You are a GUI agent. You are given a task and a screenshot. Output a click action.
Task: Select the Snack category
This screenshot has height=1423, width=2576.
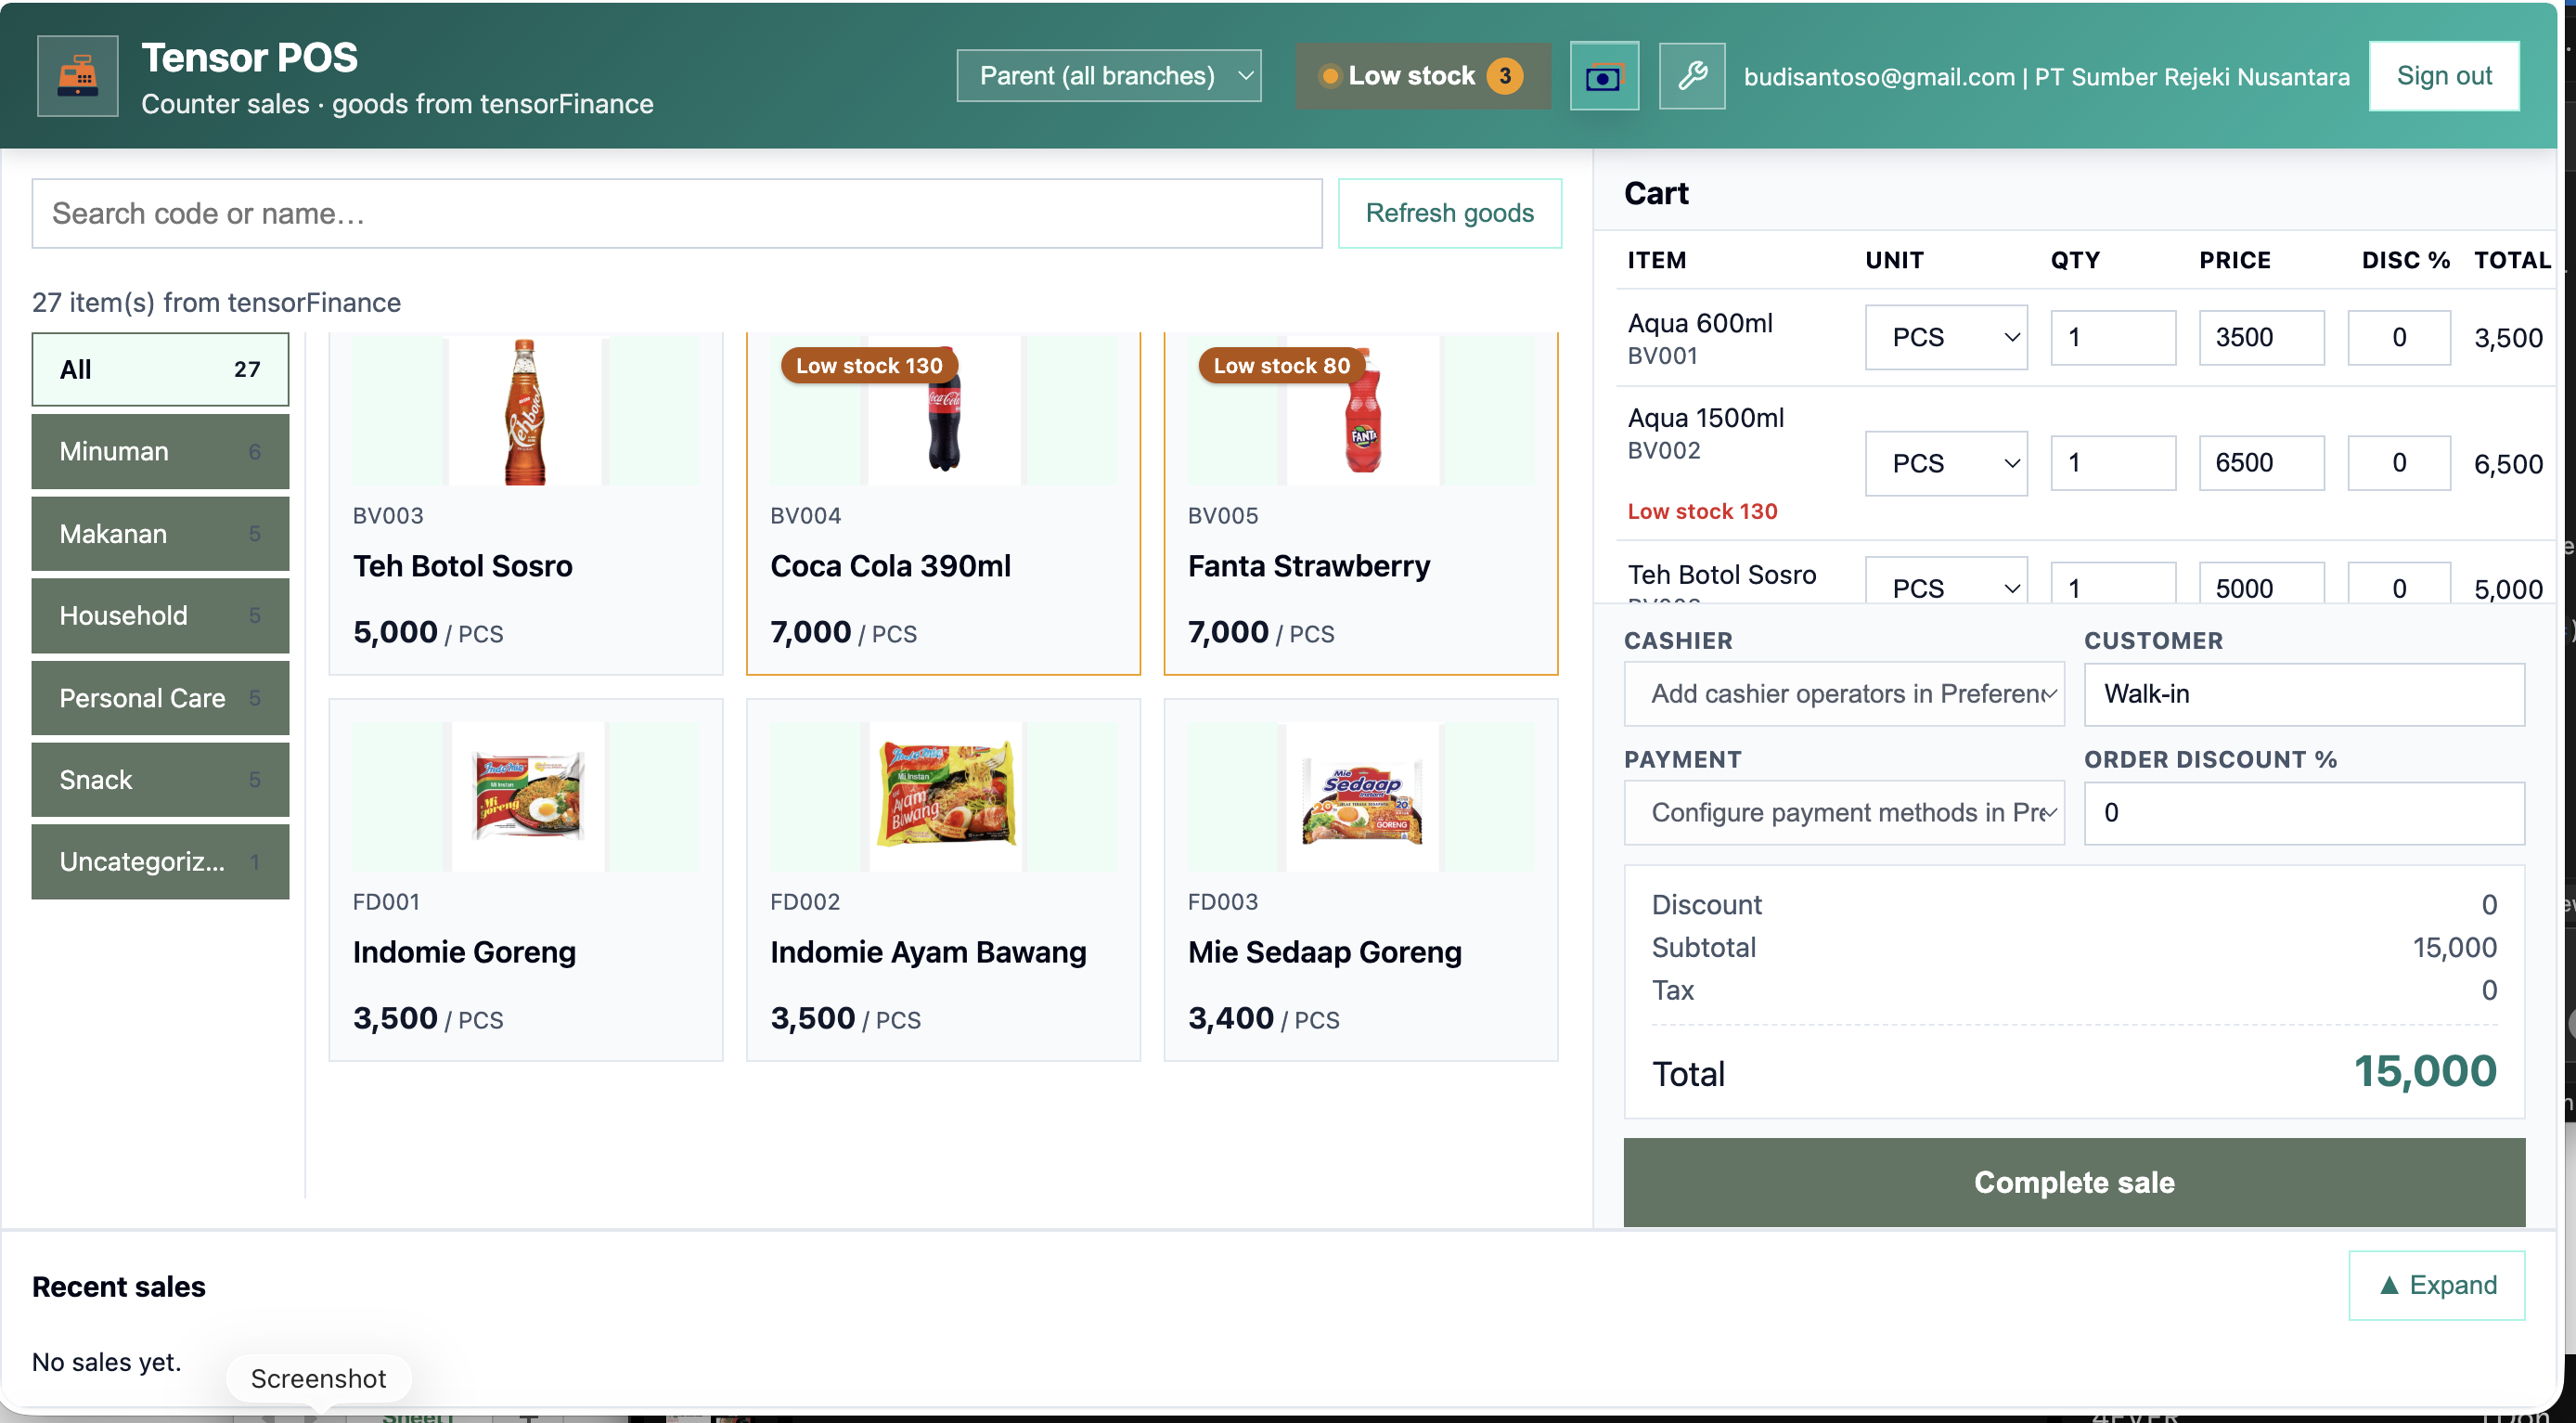pyautogui.click(x=160, y=780)
